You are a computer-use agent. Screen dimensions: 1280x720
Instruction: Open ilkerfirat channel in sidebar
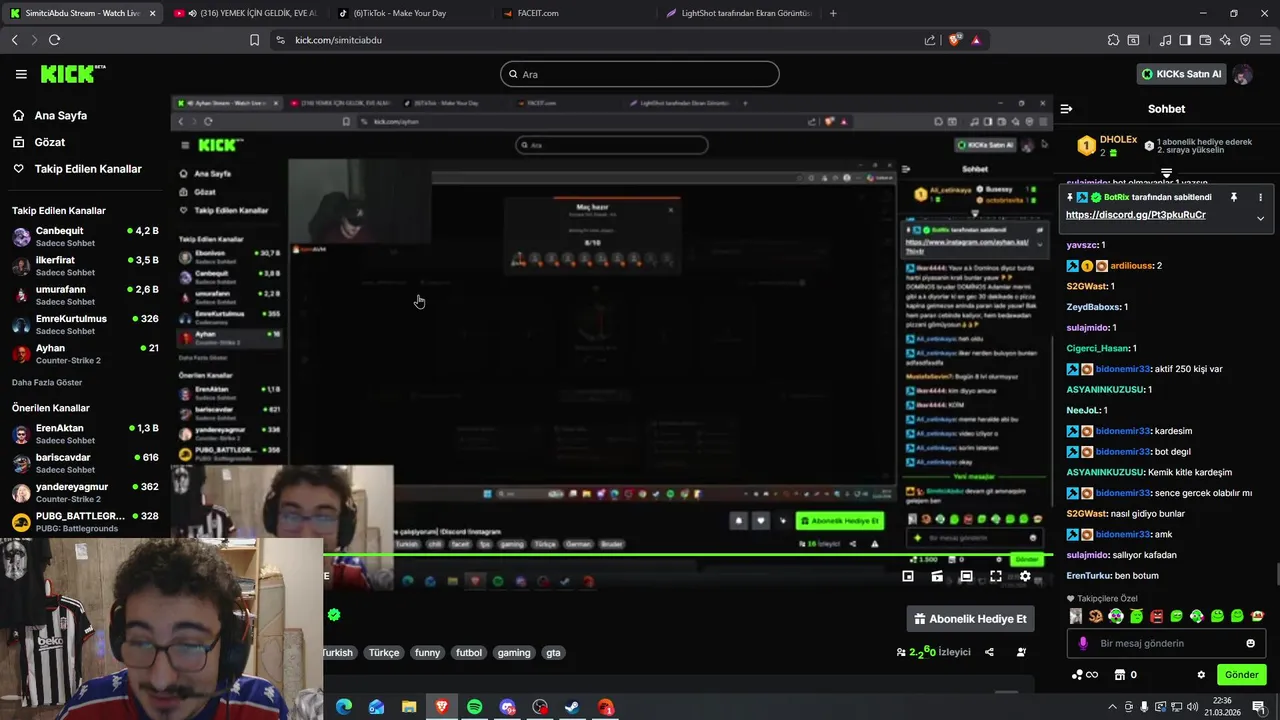pyautogui.click(x=84, y=266)
